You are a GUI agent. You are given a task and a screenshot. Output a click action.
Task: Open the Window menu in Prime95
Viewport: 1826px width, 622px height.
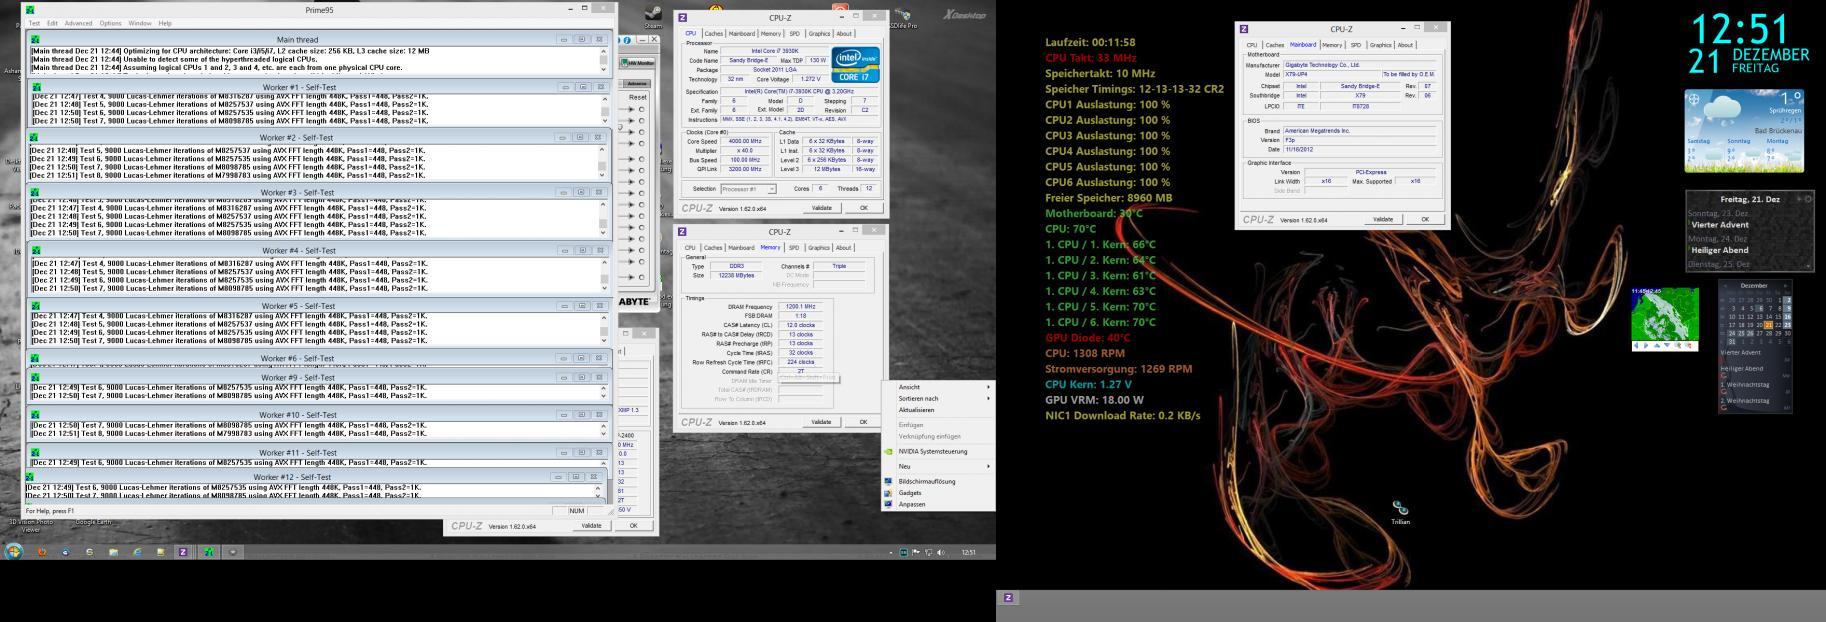click(140, 23)
